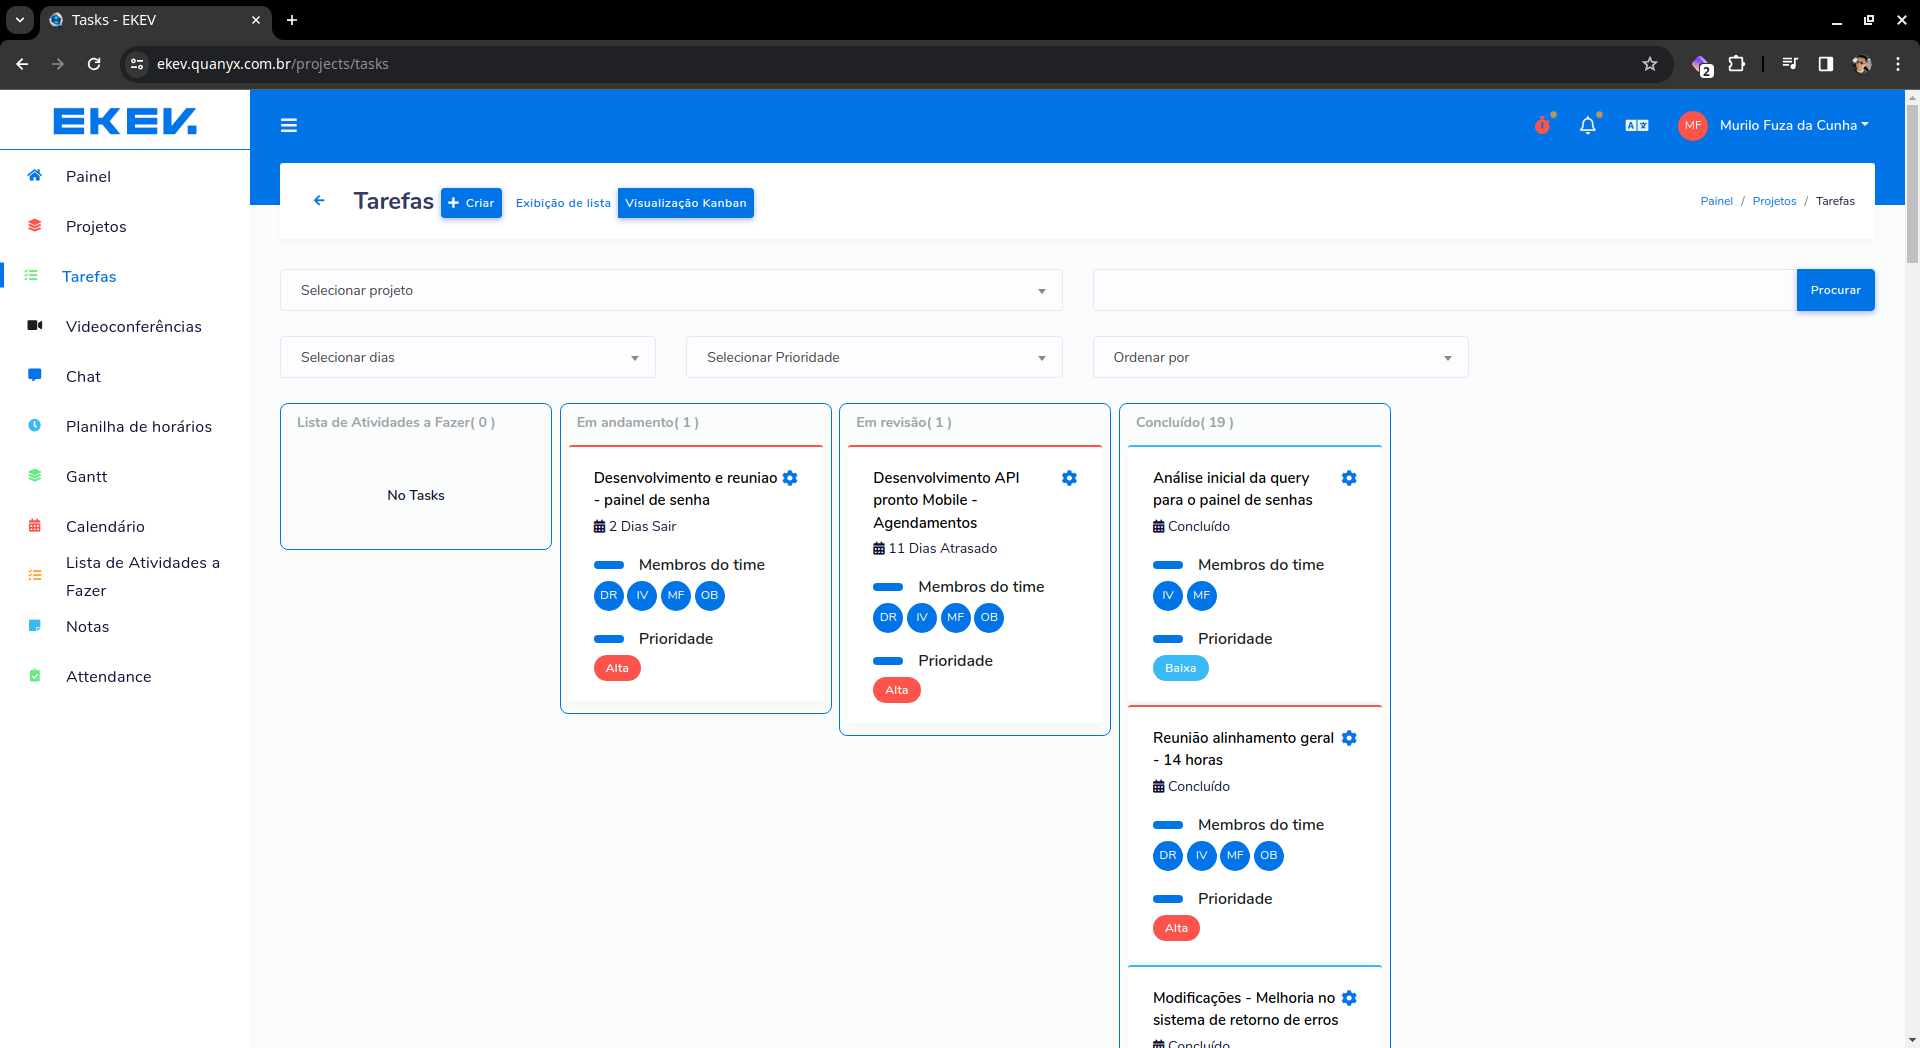Open gear settings on Análise inicial card
This screenshot has height=1048, width=1920.
(x=1349, y=478)
